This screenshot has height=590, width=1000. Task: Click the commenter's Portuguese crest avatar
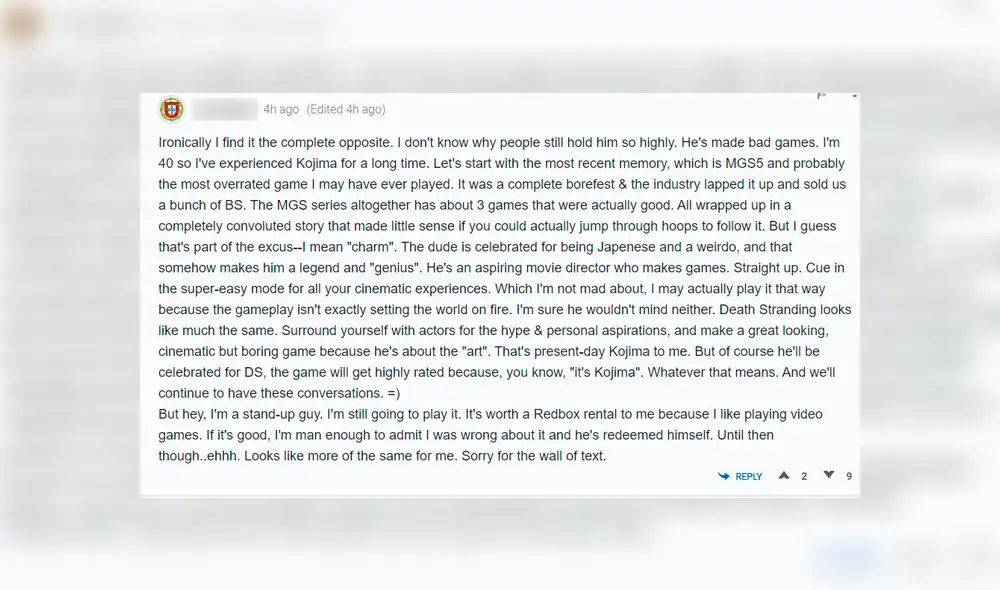(x=171, y=109)
